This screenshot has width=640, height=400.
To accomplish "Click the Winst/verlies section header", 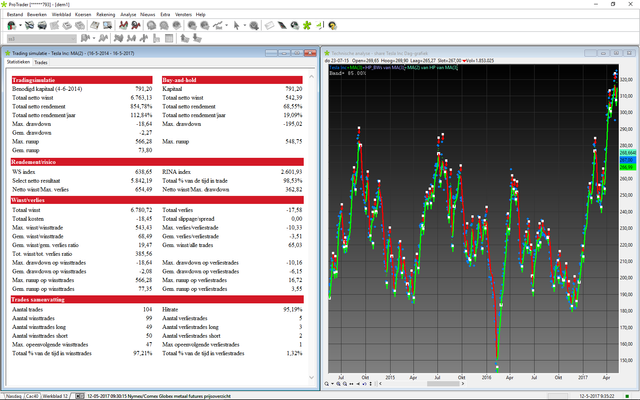I will point(157,200).
